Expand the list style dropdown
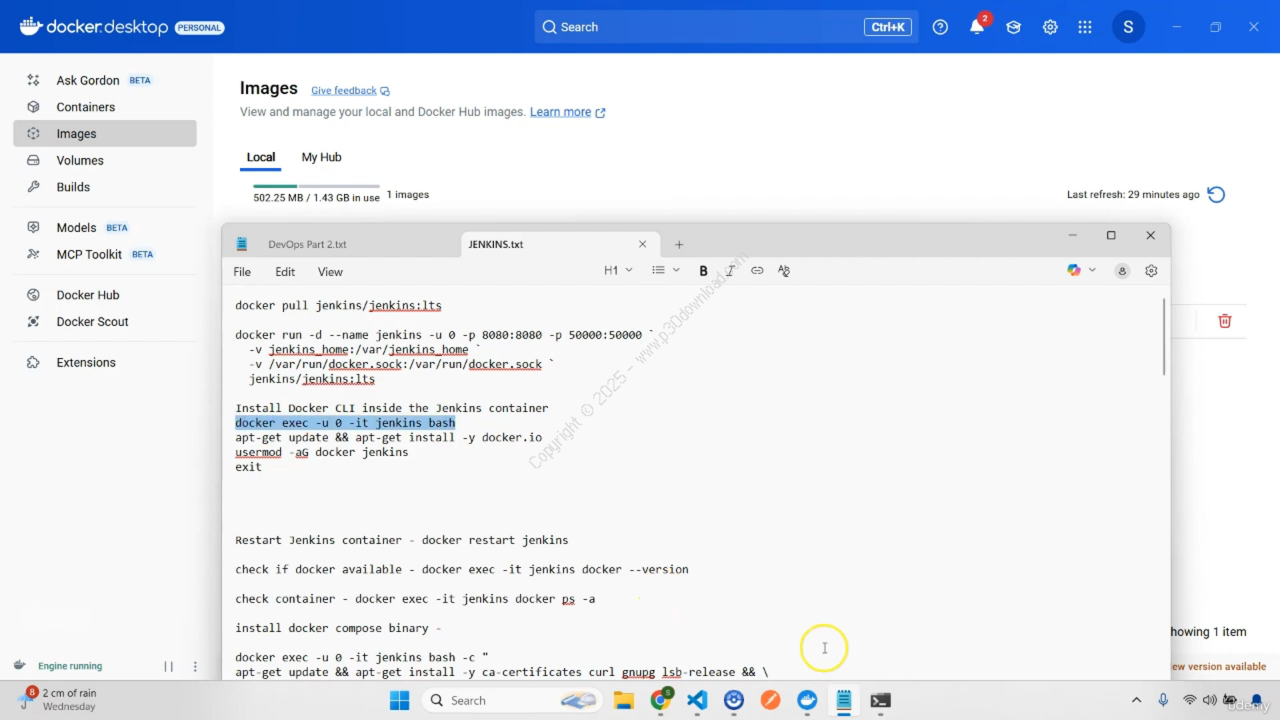Image resolution: width=1280 pixels, height=720 pixels. pos(666,271)
